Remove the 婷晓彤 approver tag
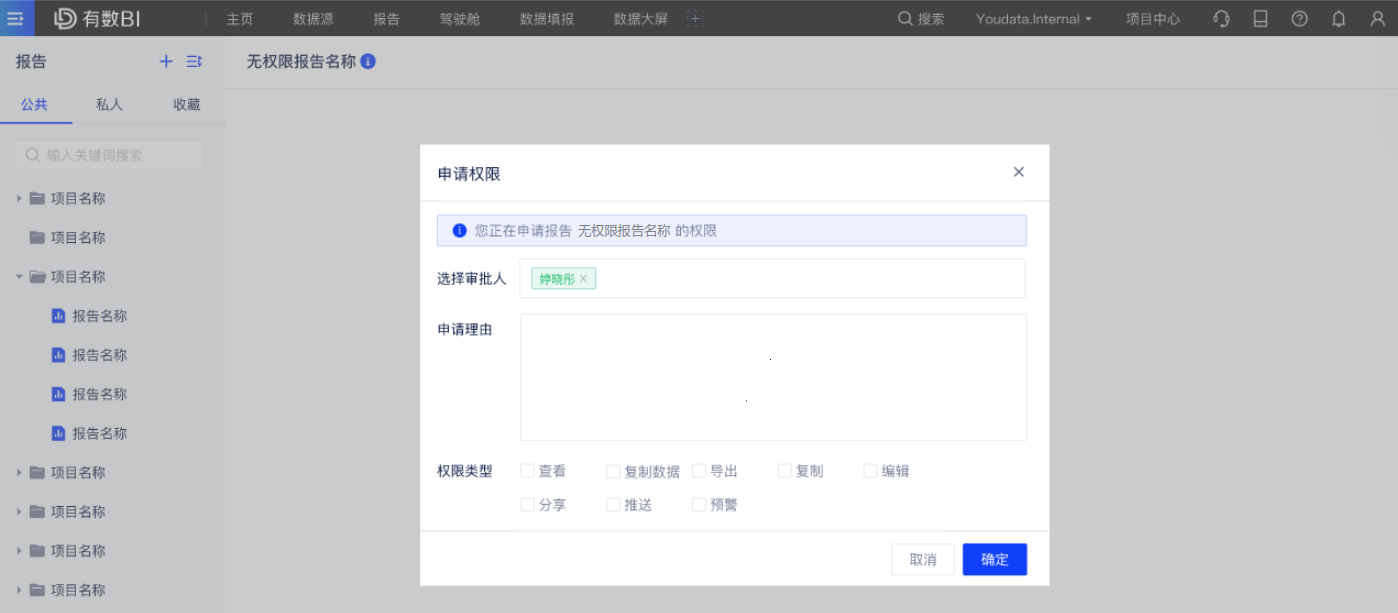This screenshot has height=613, width=1398. pyautogui.click(x=583, y=279)
